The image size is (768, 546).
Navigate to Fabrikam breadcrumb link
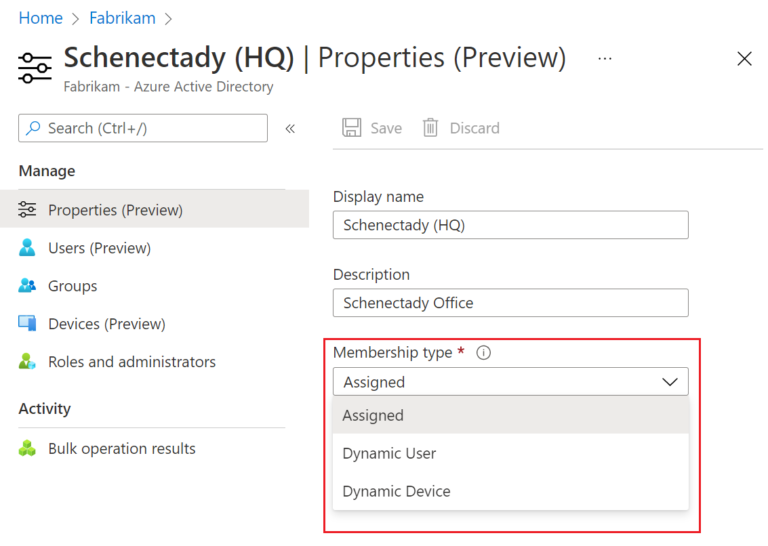121,18
